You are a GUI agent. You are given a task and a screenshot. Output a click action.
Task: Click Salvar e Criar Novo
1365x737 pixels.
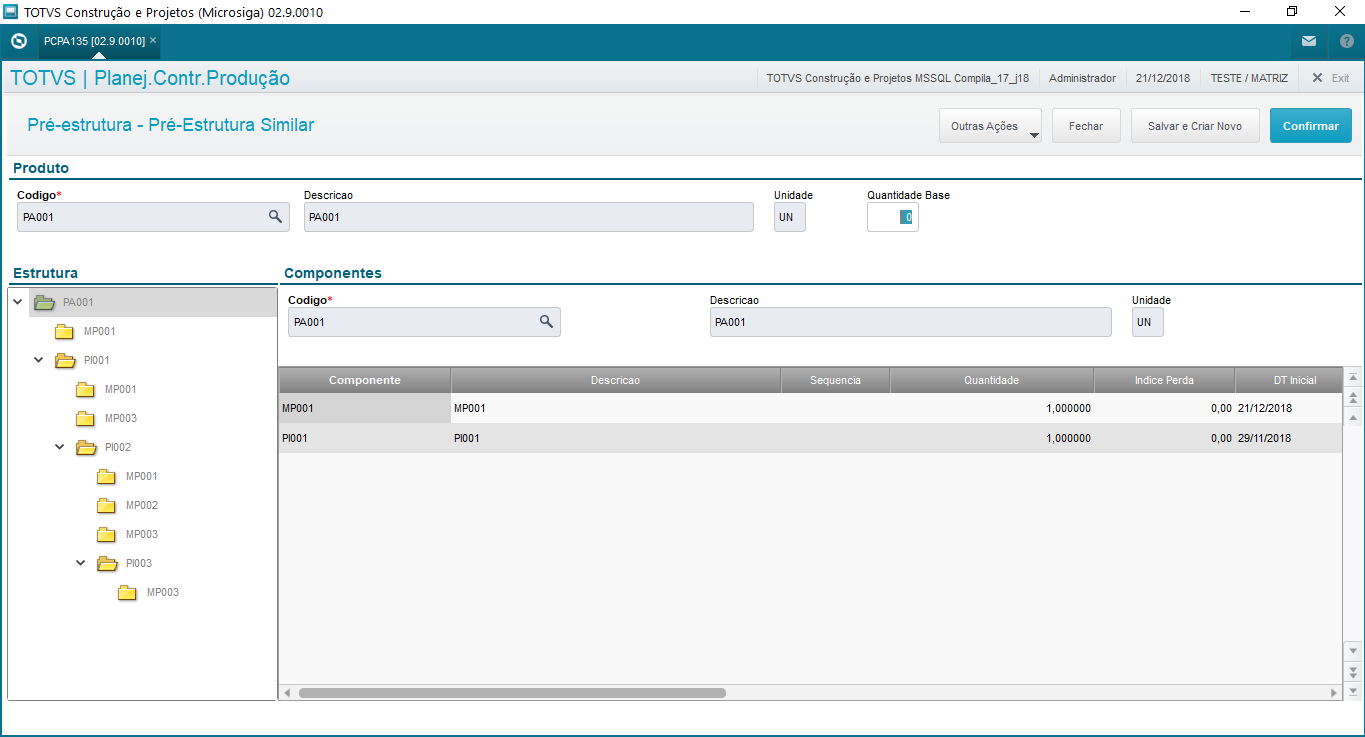pyautogui.click(x=1195, y=126)
